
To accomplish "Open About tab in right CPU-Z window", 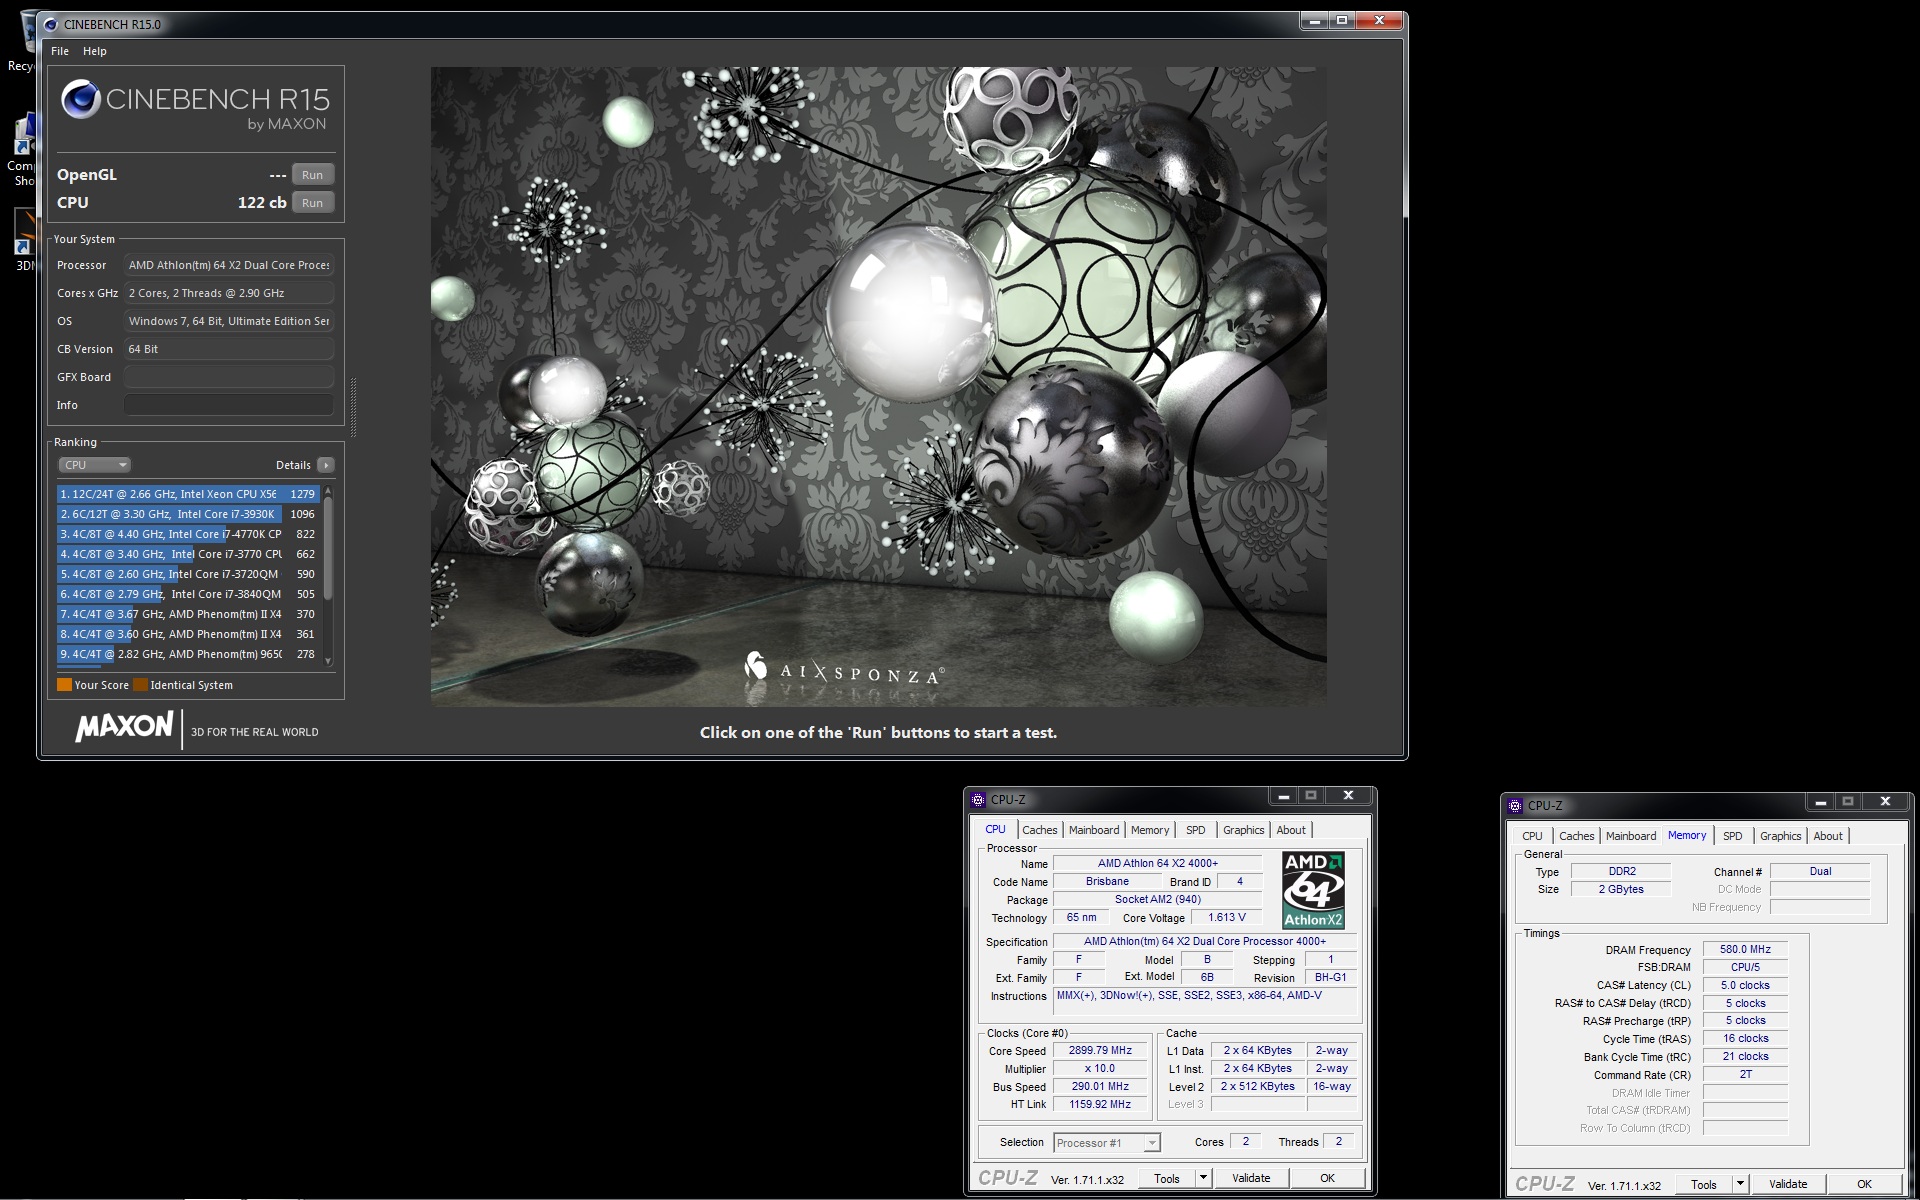I will coord(1827,836).
